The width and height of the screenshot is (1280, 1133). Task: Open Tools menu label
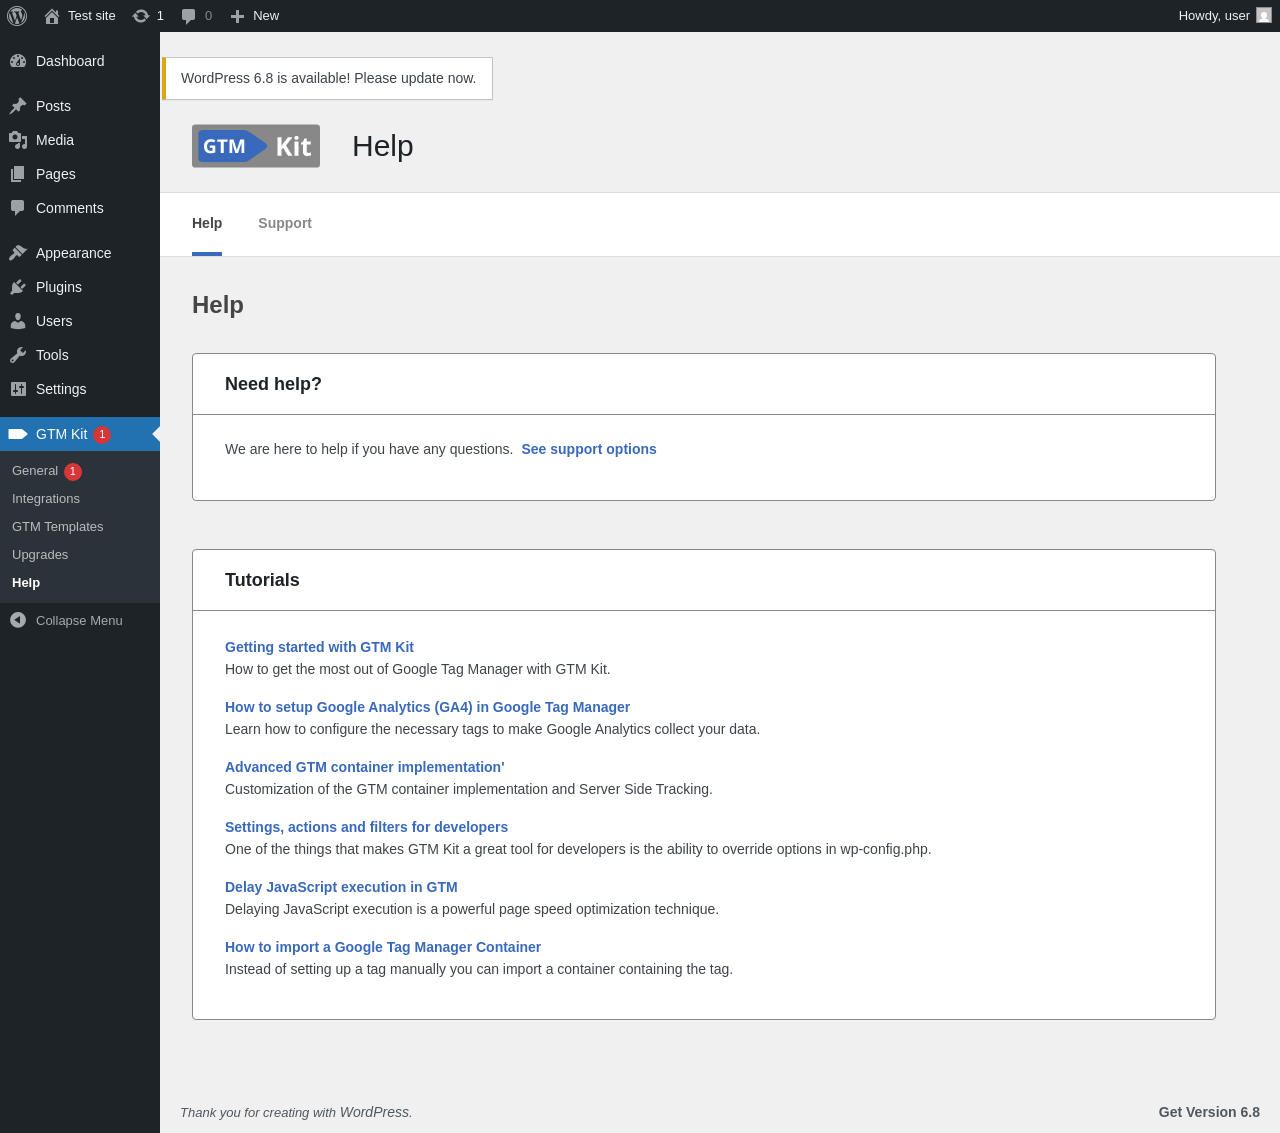(x=52, y=355)
